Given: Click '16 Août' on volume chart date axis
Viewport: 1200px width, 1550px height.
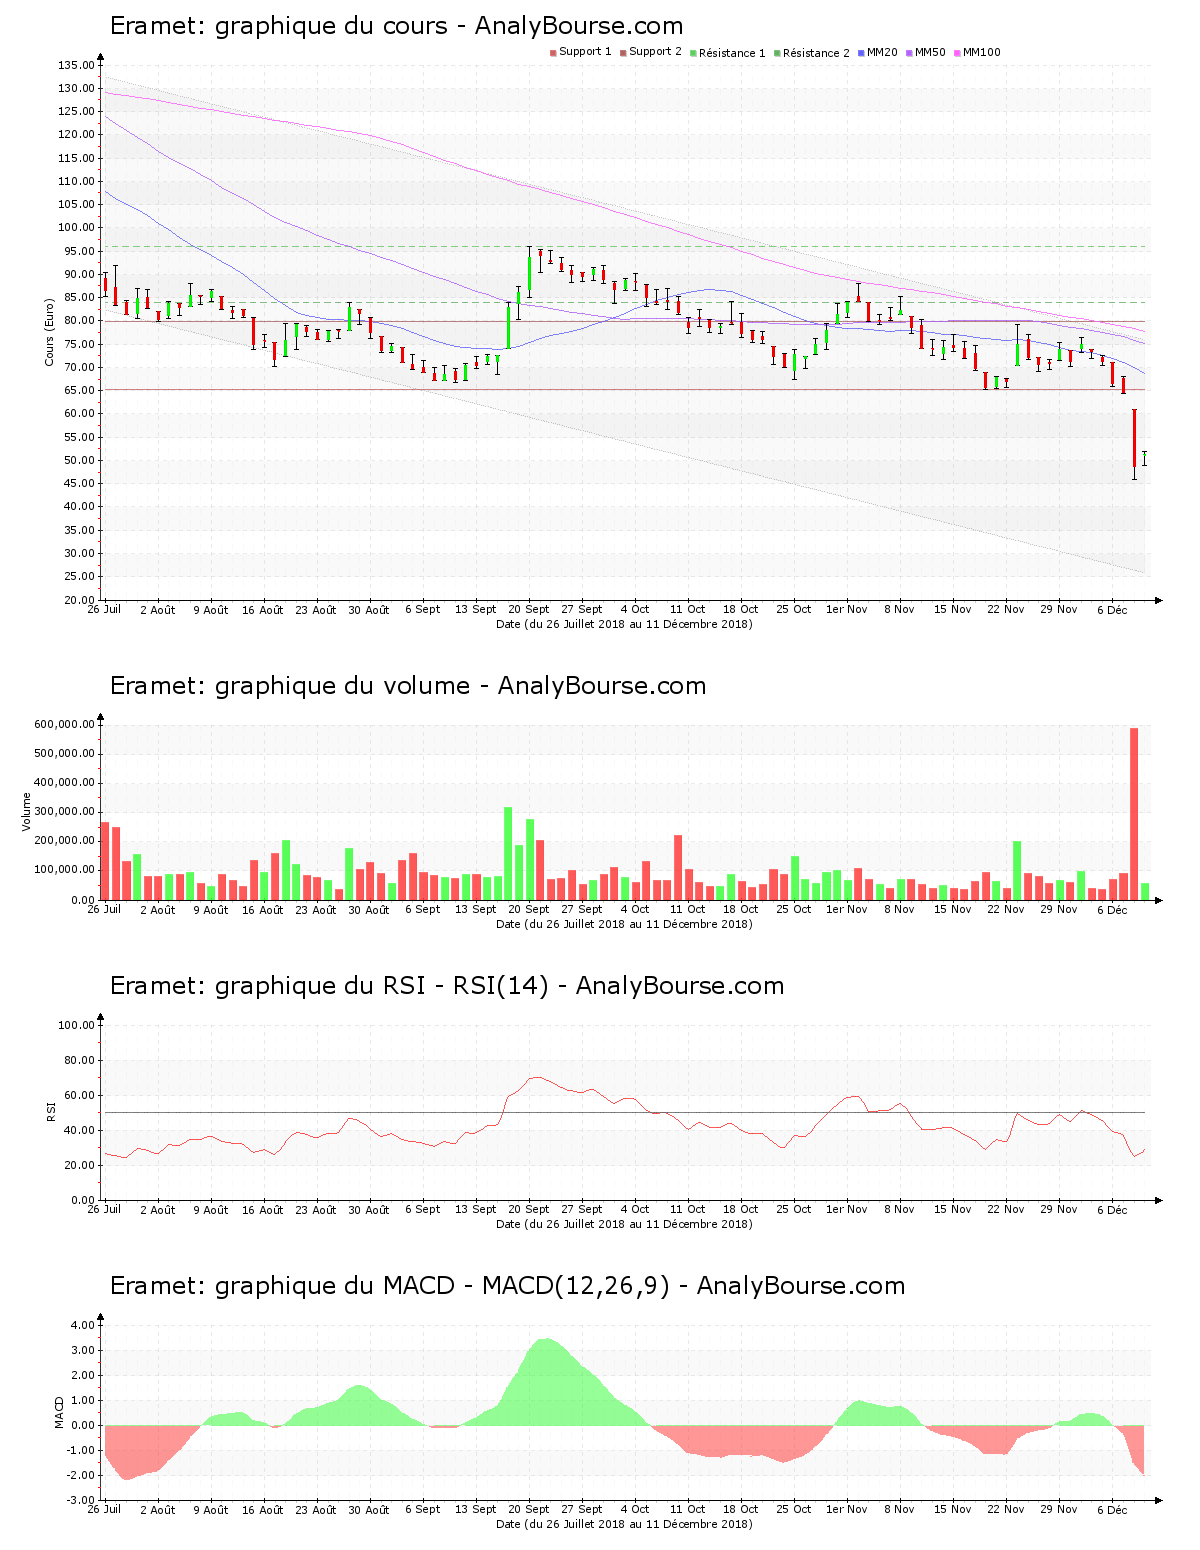Looking at the screenshot, I should click(x=263, y=909).
